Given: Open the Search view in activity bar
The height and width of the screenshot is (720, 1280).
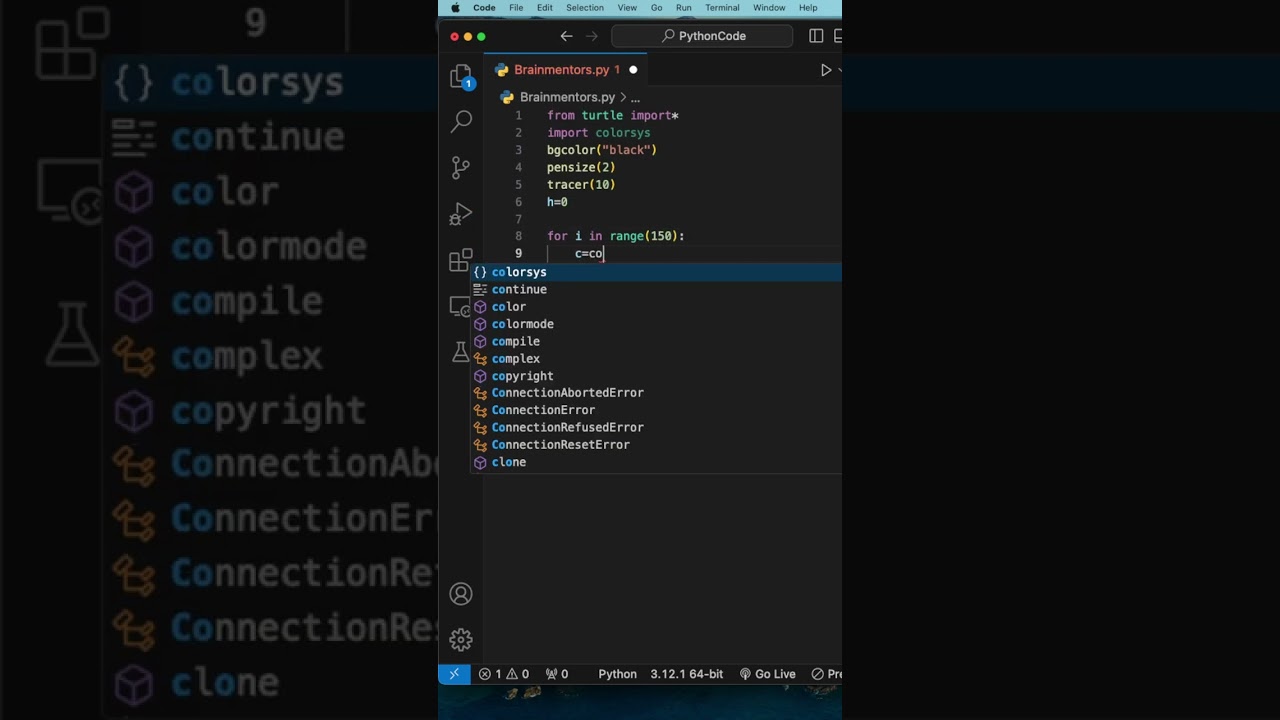Looking at the screenshot, I should point(461,122).
